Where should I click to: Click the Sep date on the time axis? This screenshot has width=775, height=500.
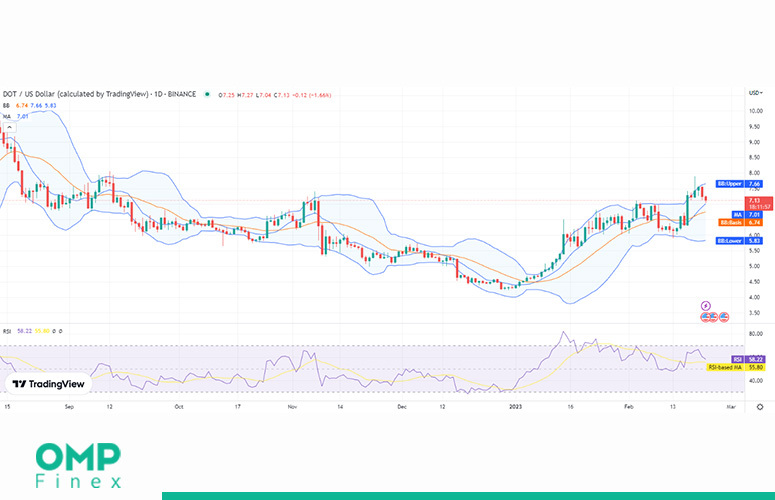pyautogui.click(x=69, y=407)
